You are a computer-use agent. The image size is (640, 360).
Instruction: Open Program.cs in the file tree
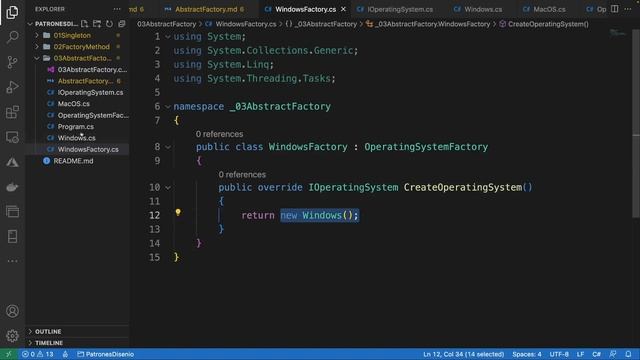76,127
